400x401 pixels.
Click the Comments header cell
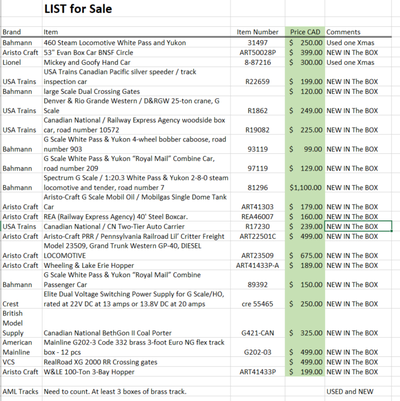click(358, 32)
